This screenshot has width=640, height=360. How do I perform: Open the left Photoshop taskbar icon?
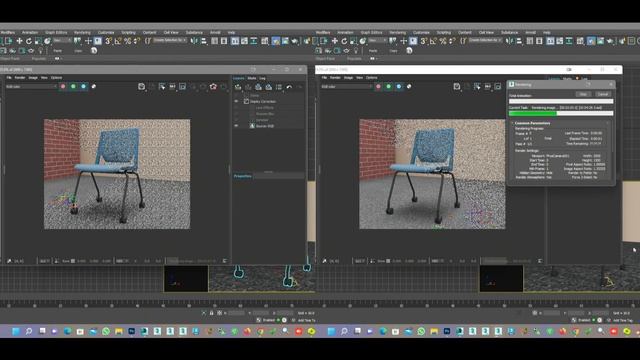[131, 331]
